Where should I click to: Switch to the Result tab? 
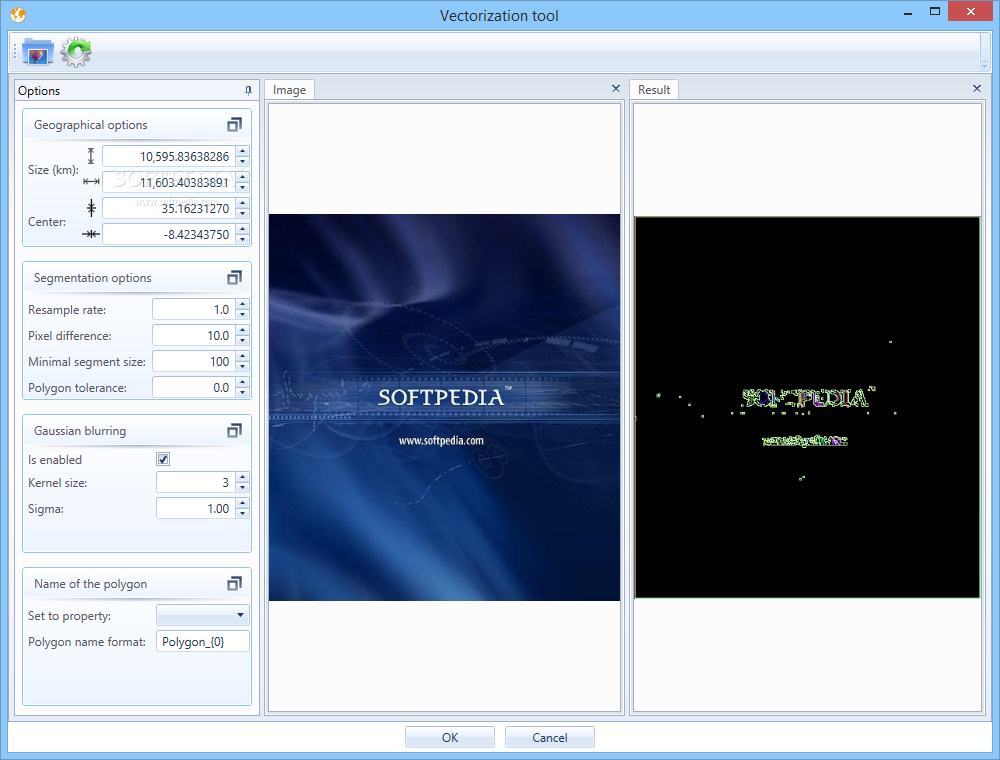pos(654,90)
